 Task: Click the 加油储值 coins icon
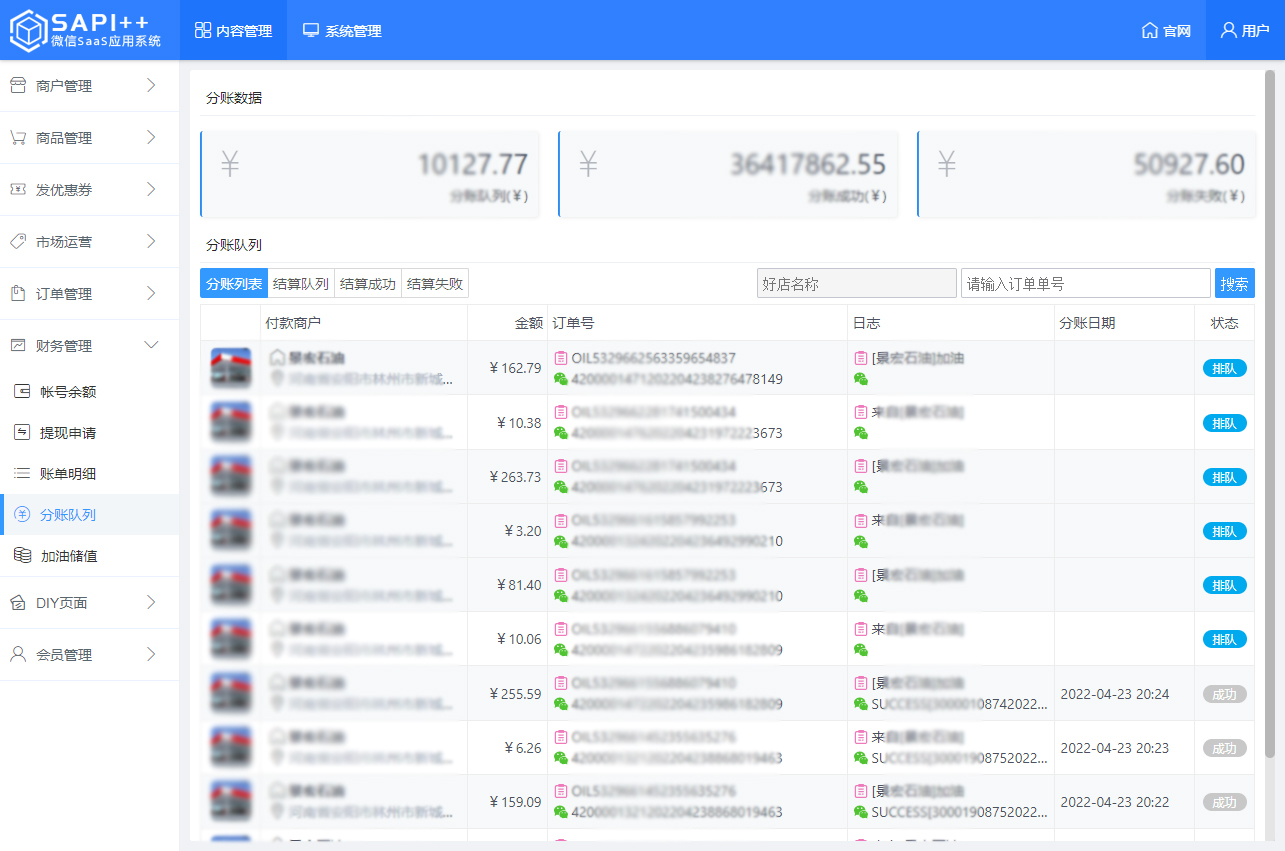pos(22,556)
